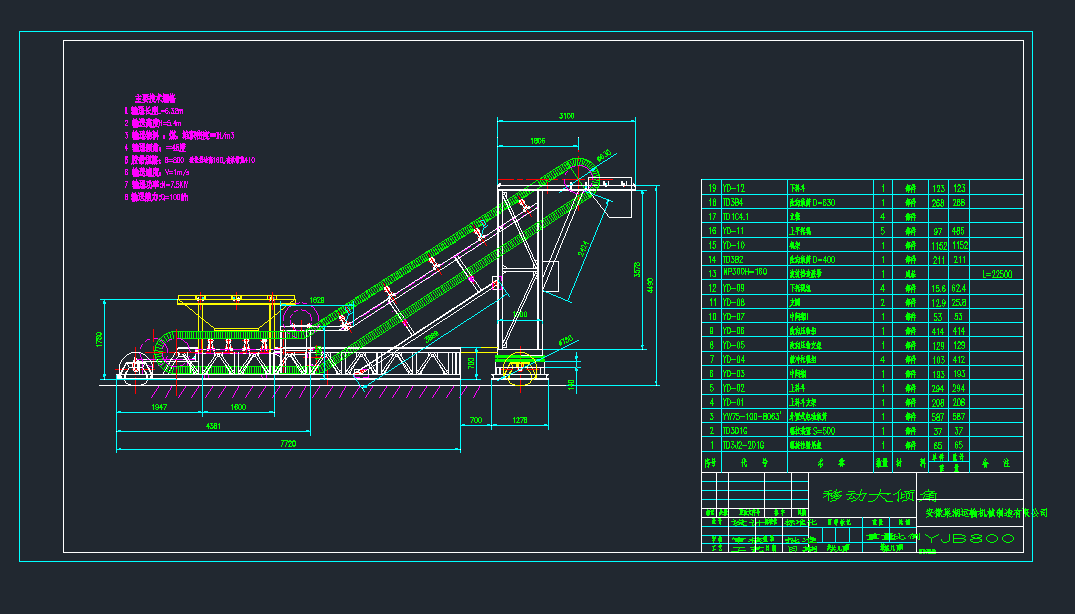
Task: Click the magenta technical parameters heading
Action: point(155,98)
